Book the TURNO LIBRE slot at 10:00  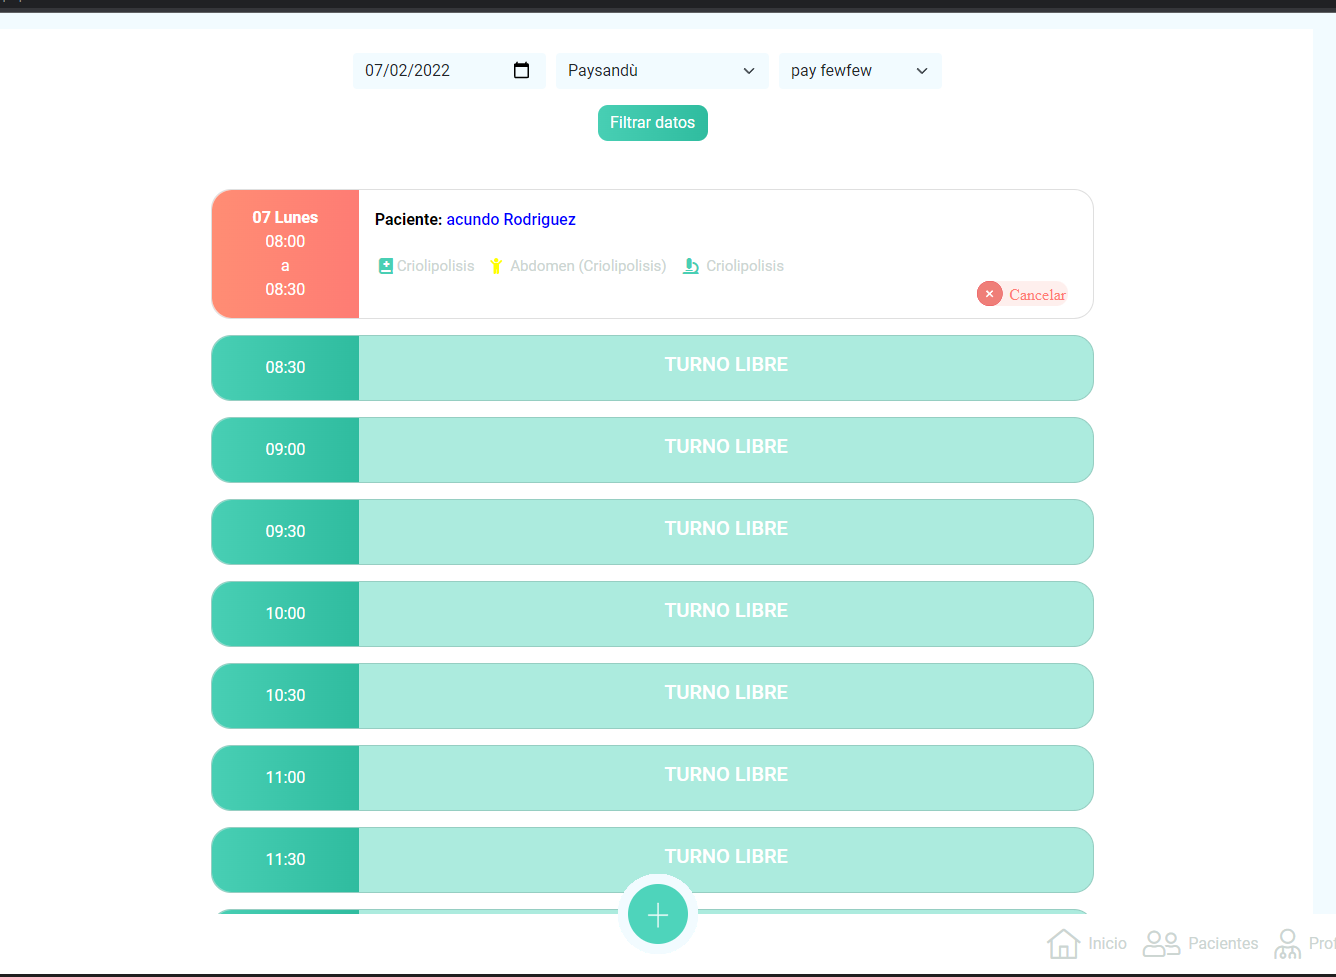(x=726, y=614)
